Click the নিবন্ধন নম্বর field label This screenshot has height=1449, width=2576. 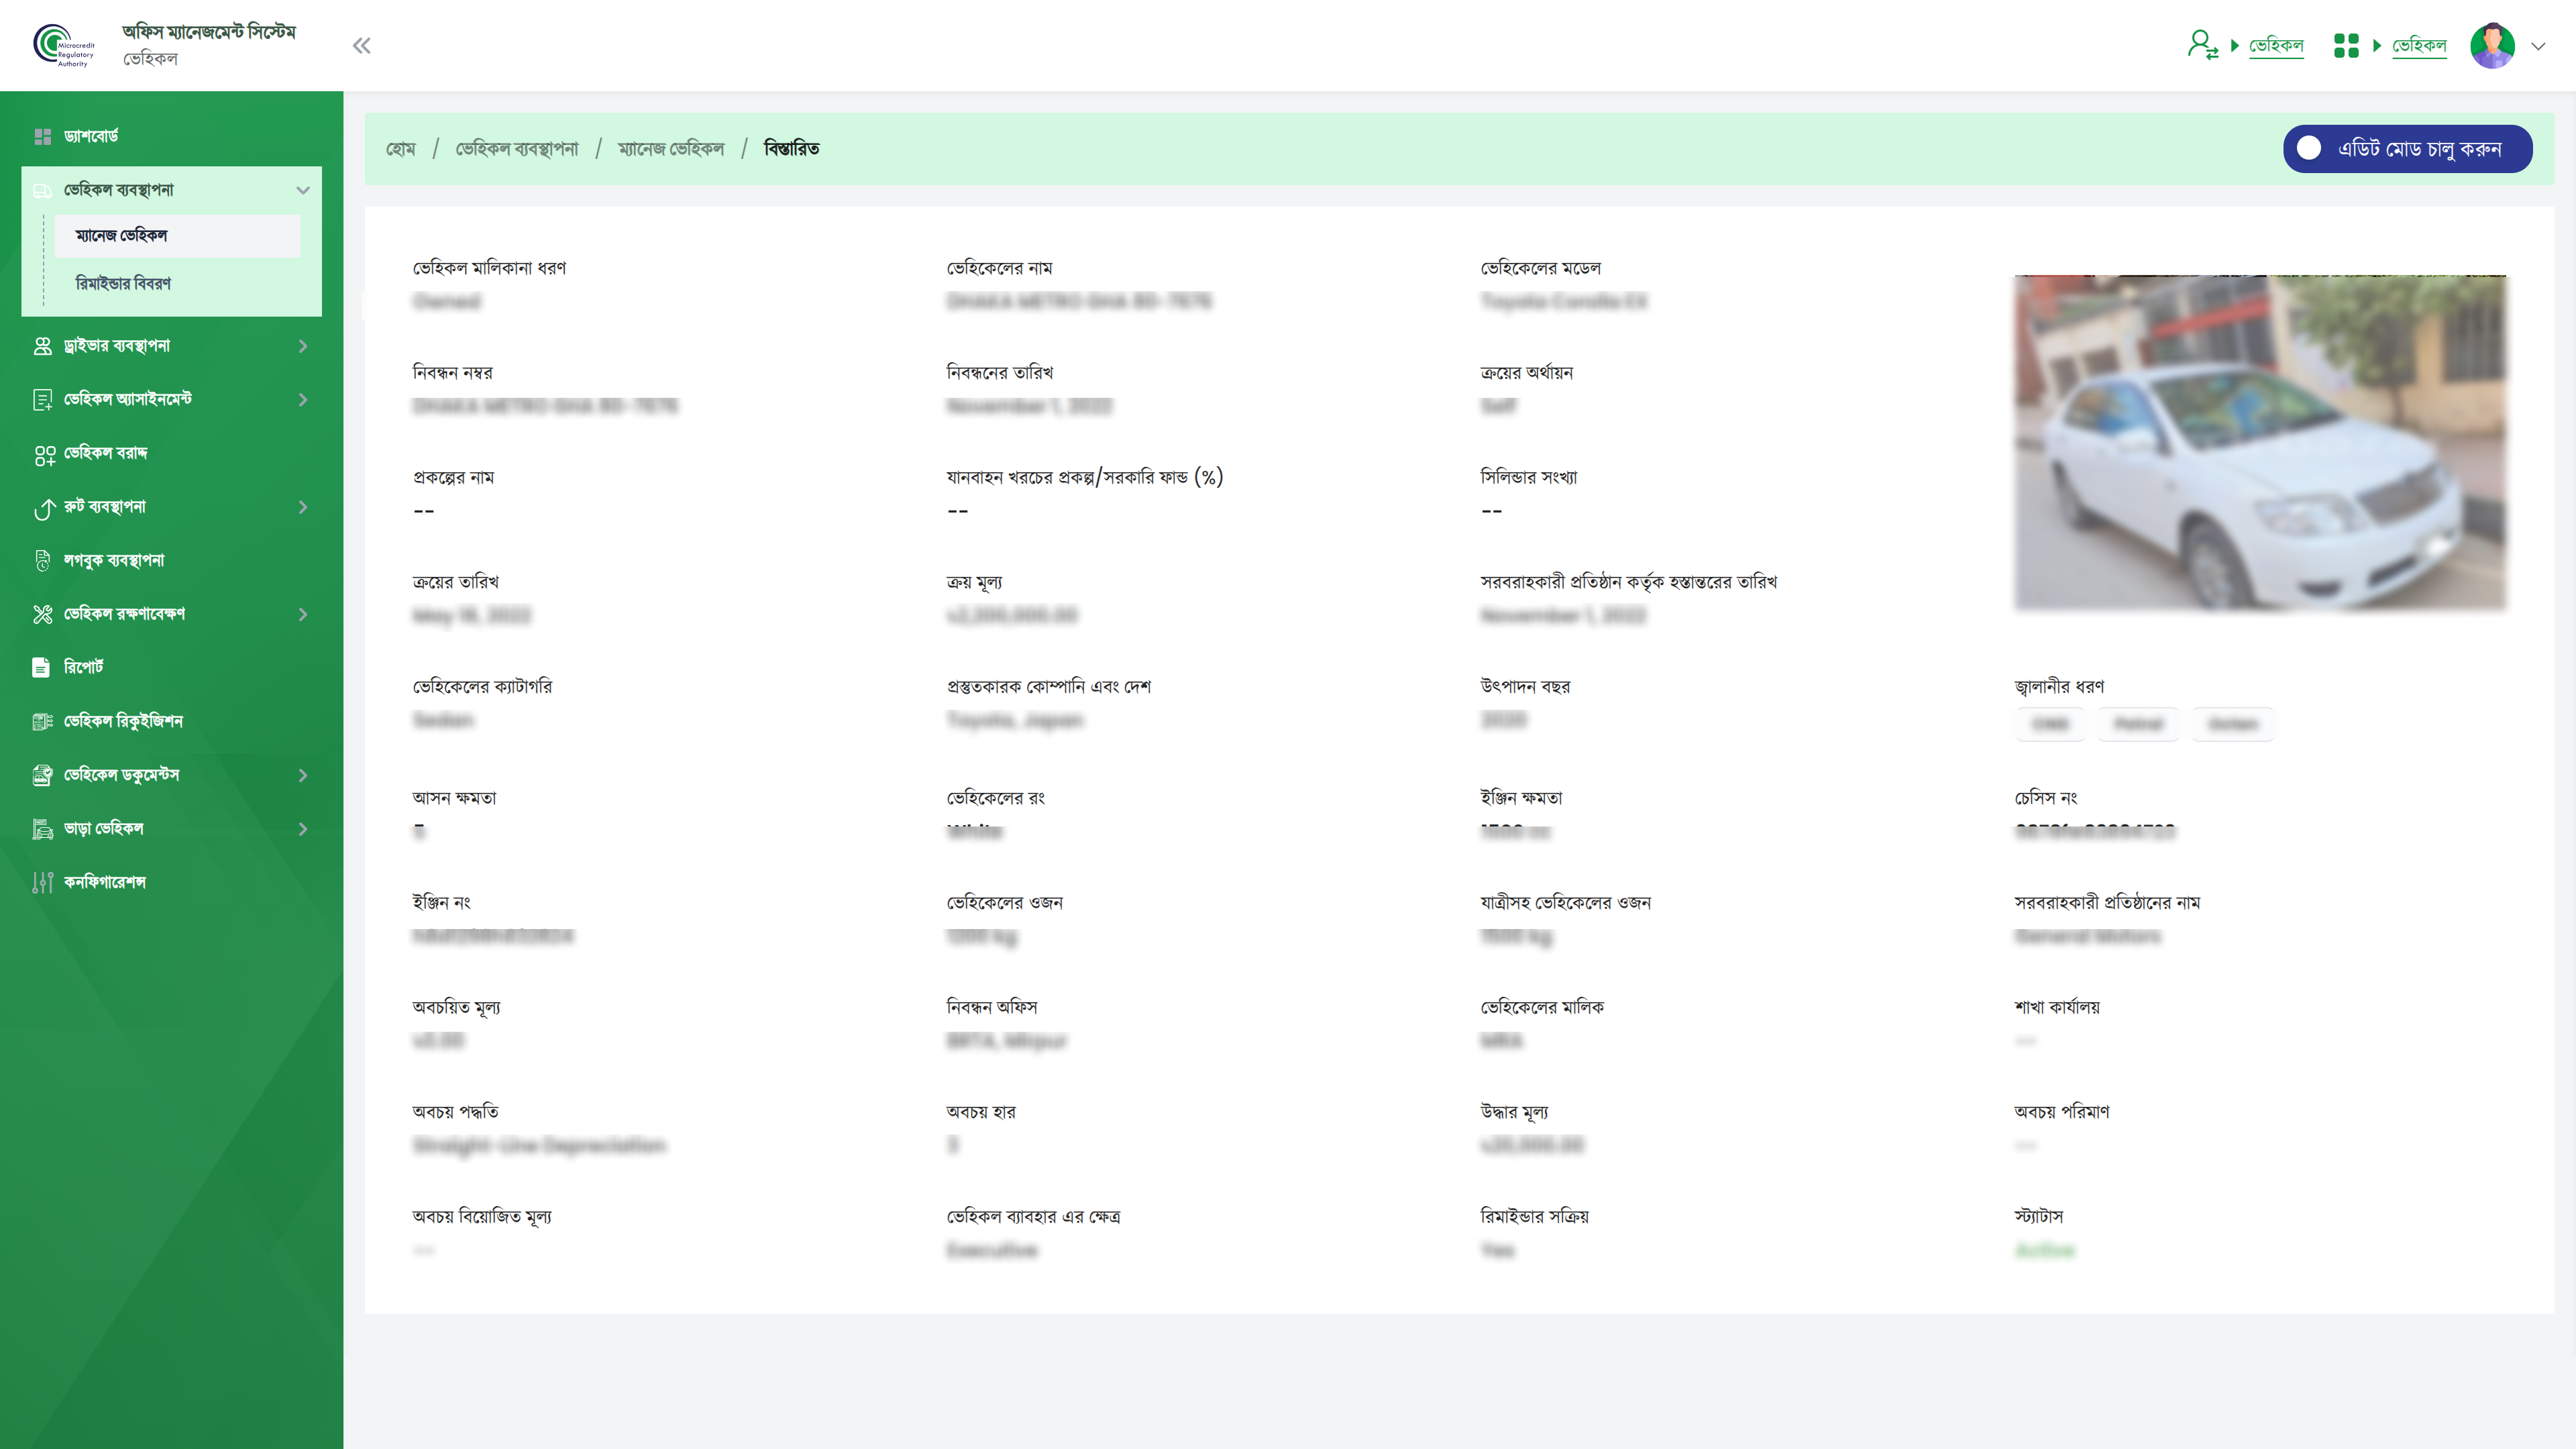tap(453, 373)
